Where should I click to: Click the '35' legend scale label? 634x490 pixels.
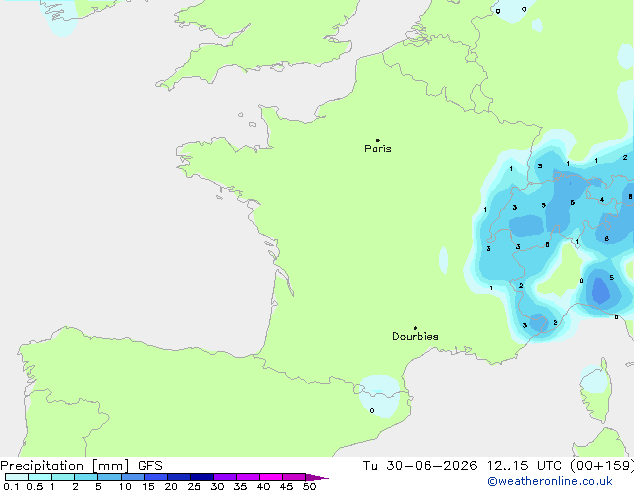[x=240, y=486]
